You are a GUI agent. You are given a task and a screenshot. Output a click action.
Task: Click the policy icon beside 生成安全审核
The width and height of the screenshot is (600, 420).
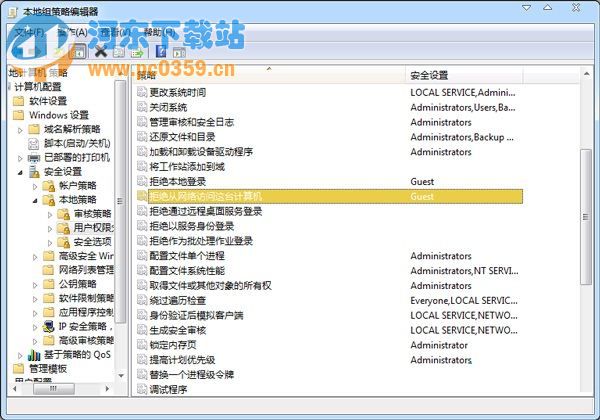pos(142,330)
